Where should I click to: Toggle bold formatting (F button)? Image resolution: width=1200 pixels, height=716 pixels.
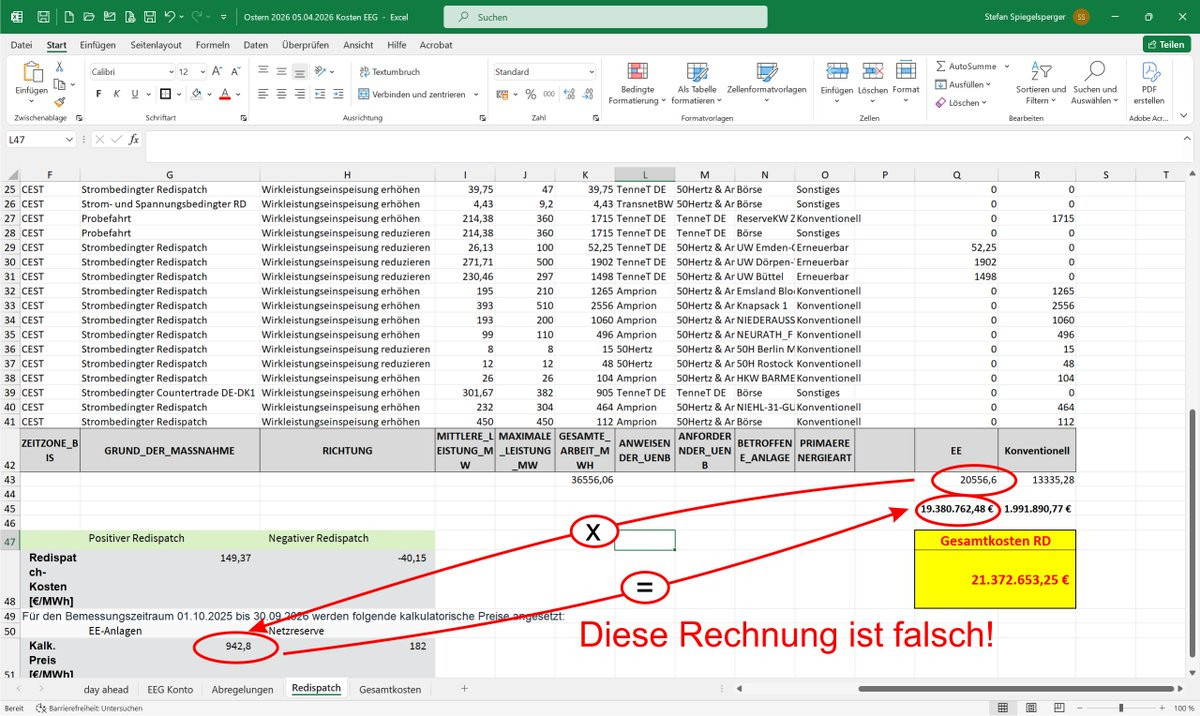point(99,94)
